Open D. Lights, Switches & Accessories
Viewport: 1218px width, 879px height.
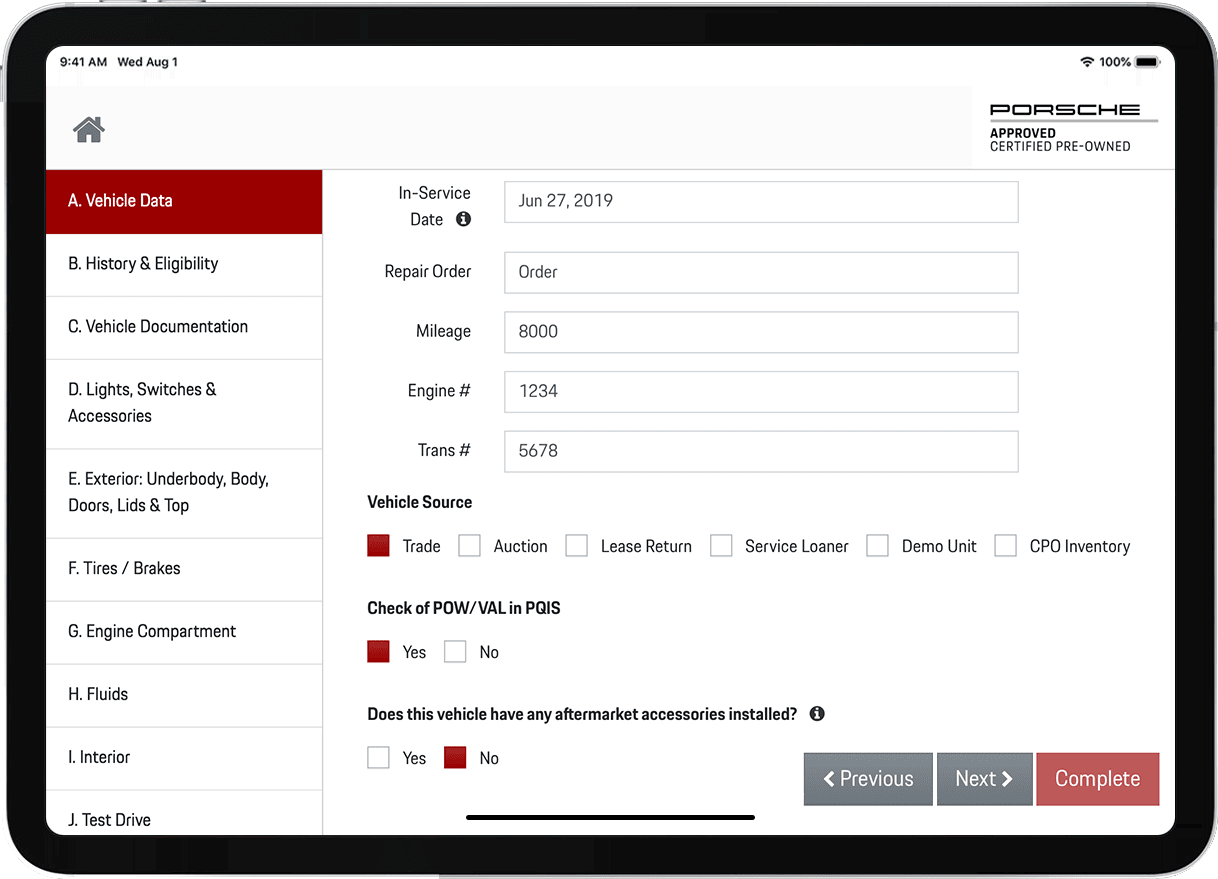(184, 403)
